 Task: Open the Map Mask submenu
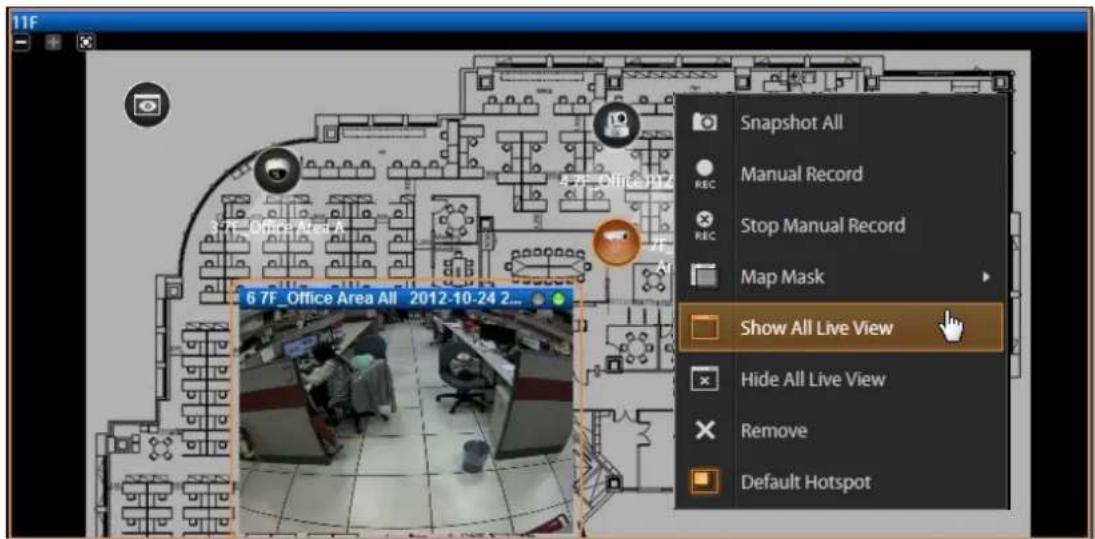coord(841,277)
